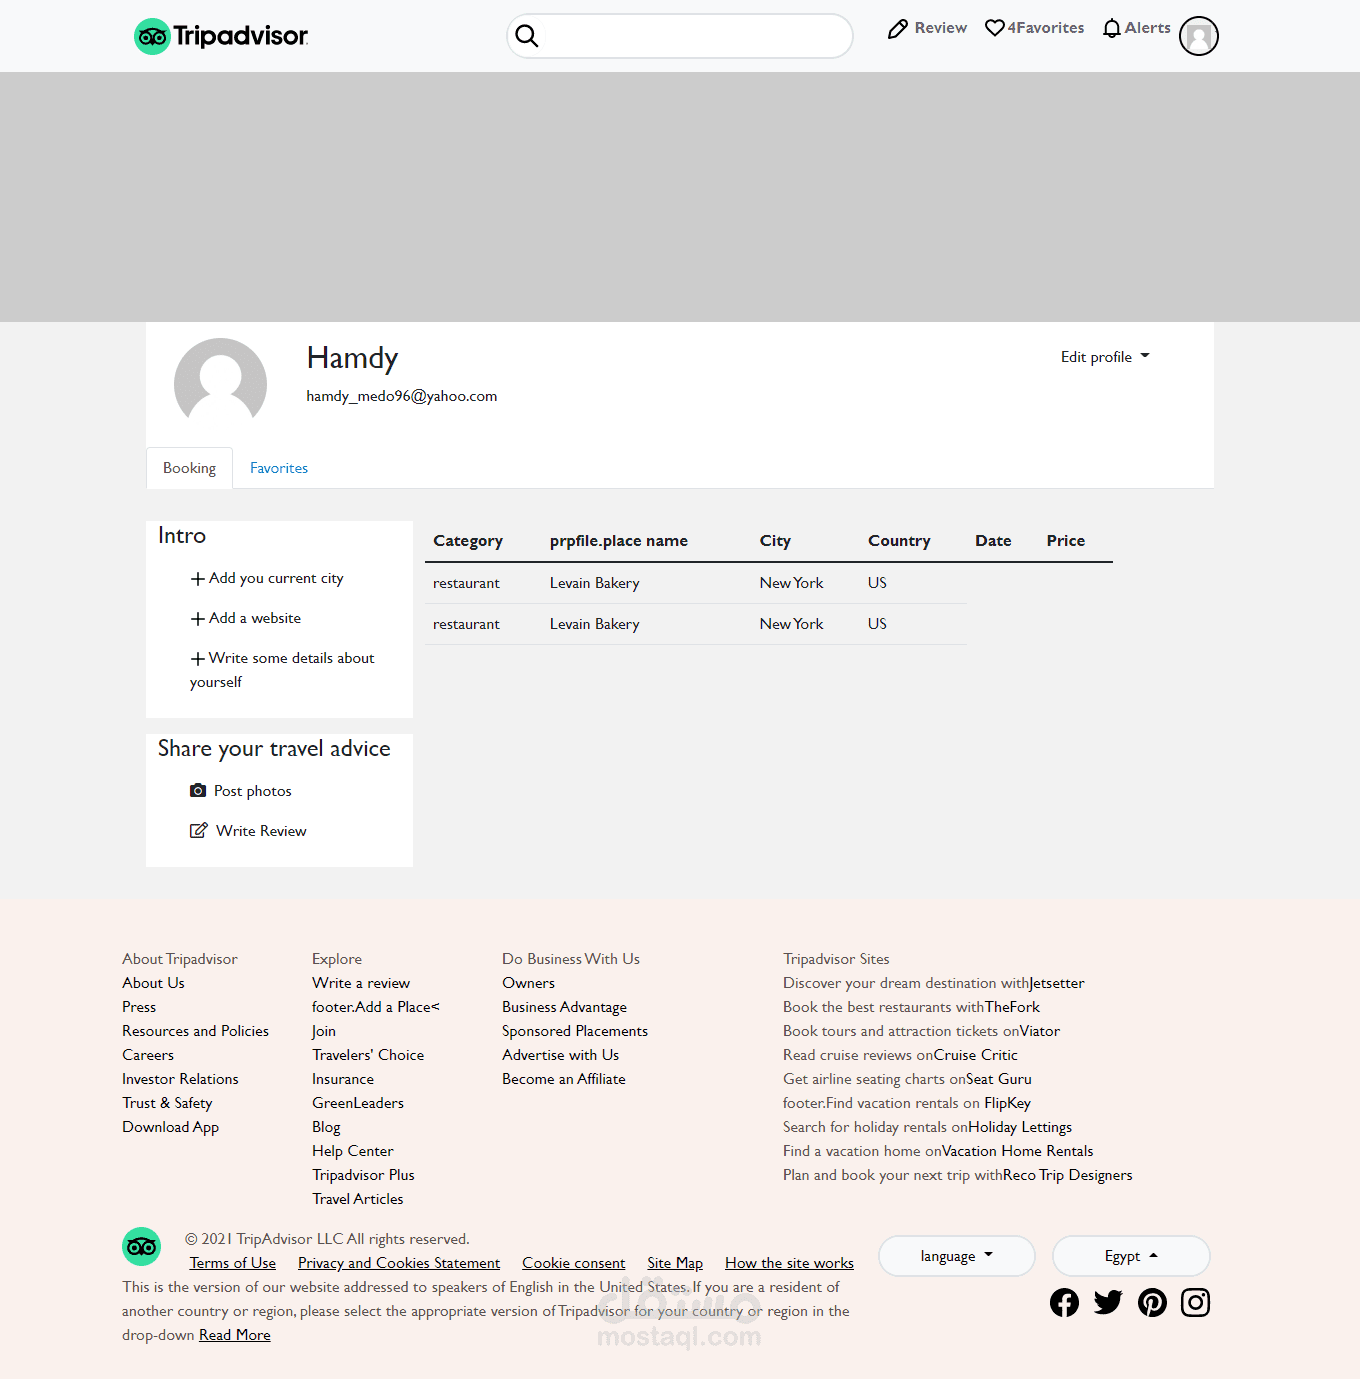1360x1379 pixels.
Task: Open Travel Articles link
Action: pos(358,1199)
